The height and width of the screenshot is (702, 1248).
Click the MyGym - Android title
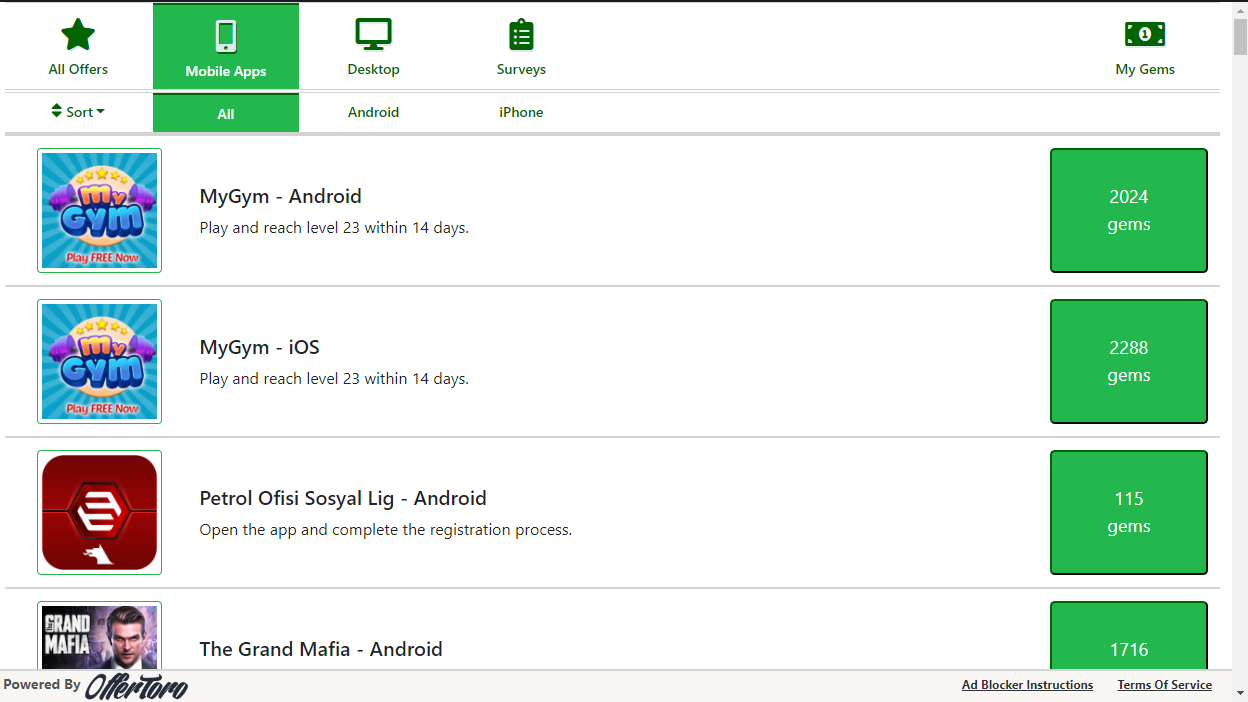click(280, 196)
